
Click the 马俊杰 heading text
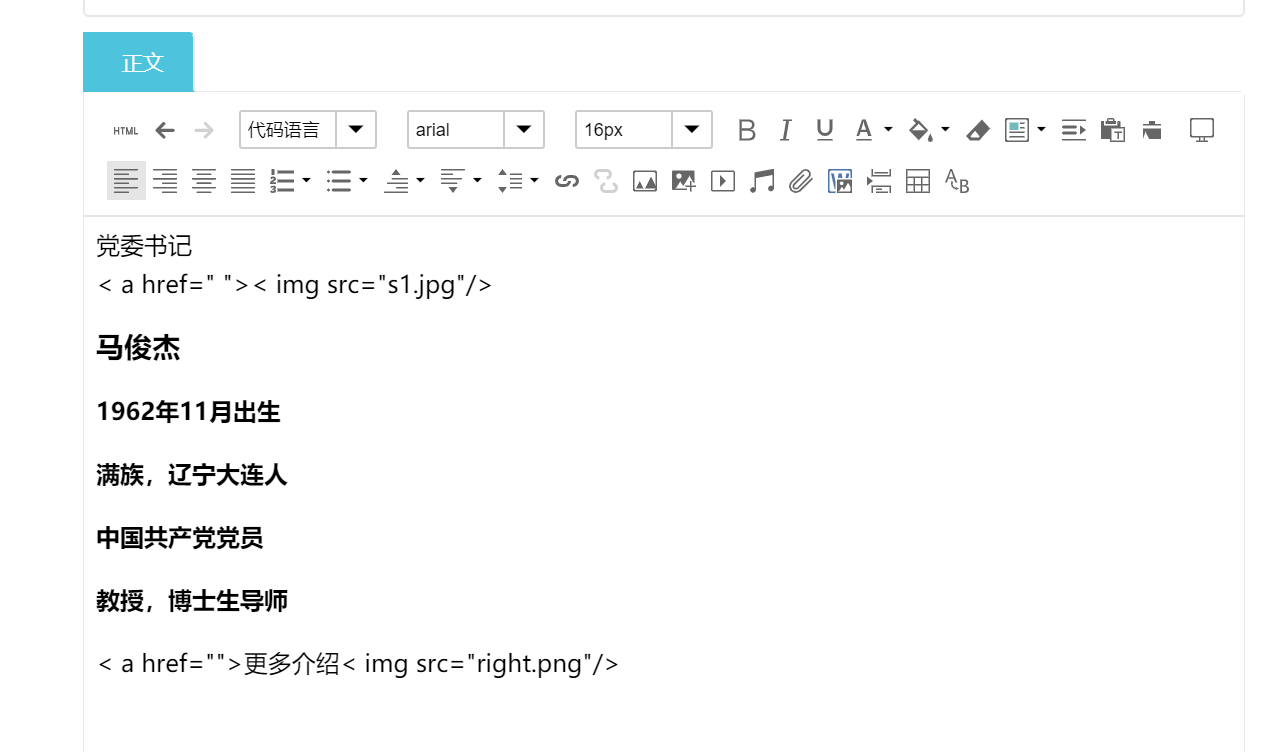tap(138, 348)
